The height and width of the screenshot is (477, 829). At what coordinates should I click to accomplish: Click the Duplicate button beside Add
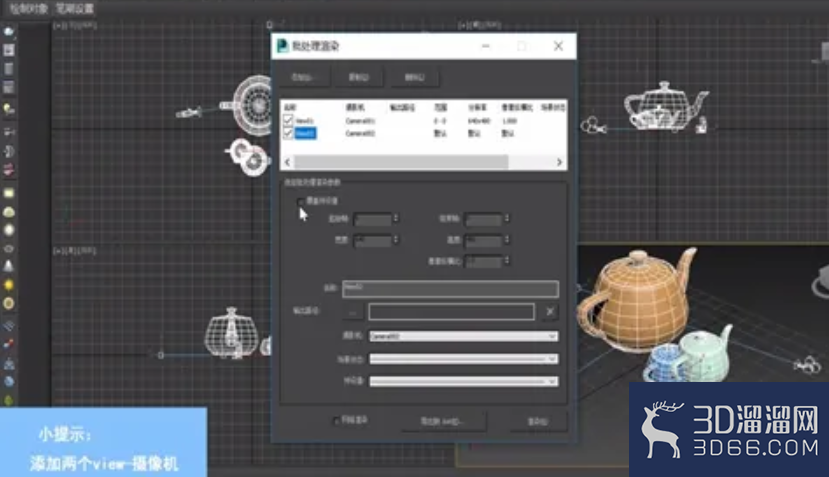[x=359, y=77]
